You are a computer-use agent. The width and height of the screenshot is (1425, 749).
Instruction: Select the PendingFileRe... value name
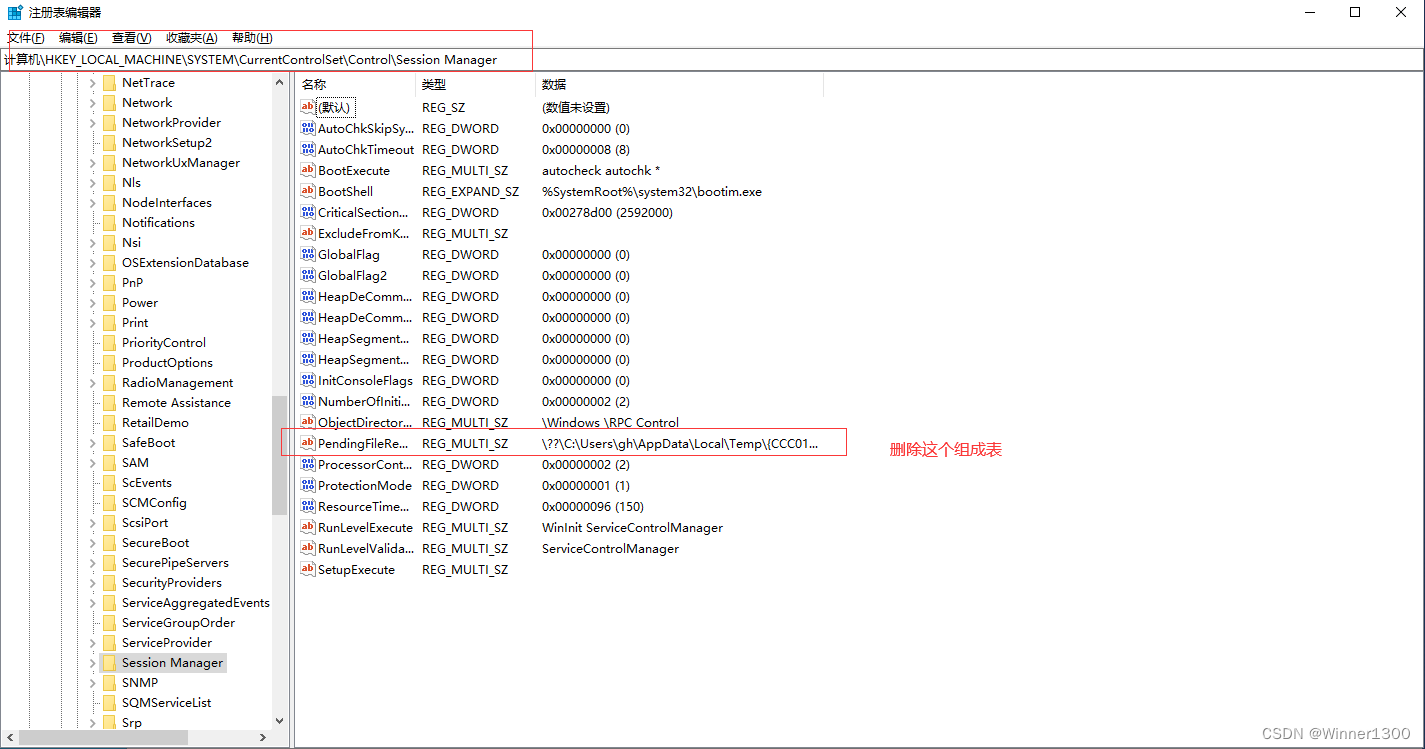click(364, 443)
